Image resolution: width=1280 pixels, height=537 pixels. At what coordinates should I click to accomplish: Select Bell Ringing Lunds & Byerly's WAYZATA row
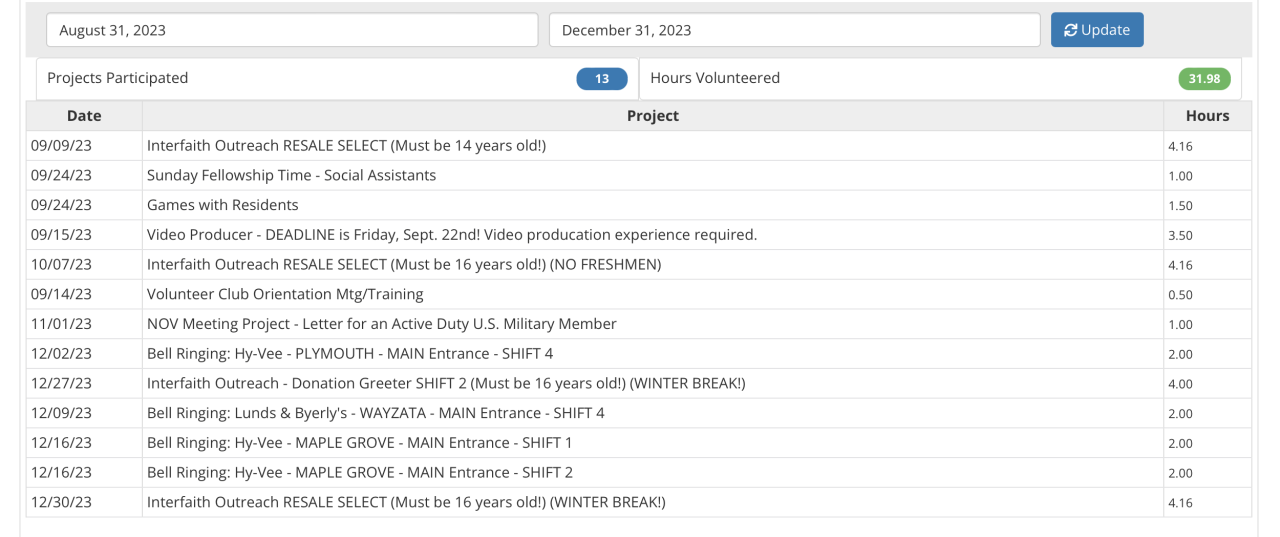tap(375, 413)
